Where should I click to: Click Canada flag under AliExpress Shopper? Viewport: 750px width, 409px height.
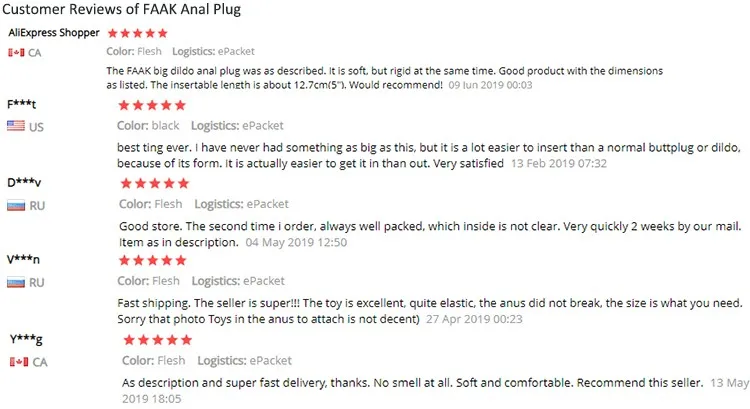click(15, 52)
